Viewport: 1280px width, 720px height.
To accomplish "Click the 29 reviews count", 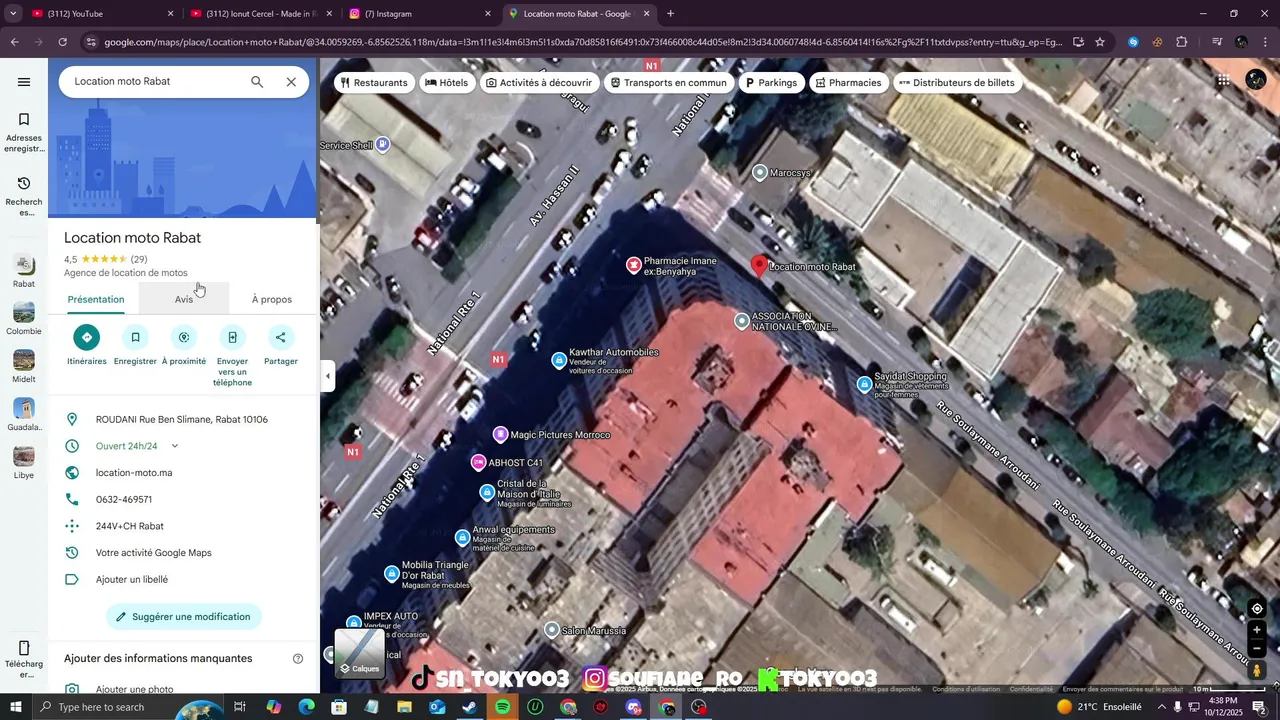I will 139,259.
